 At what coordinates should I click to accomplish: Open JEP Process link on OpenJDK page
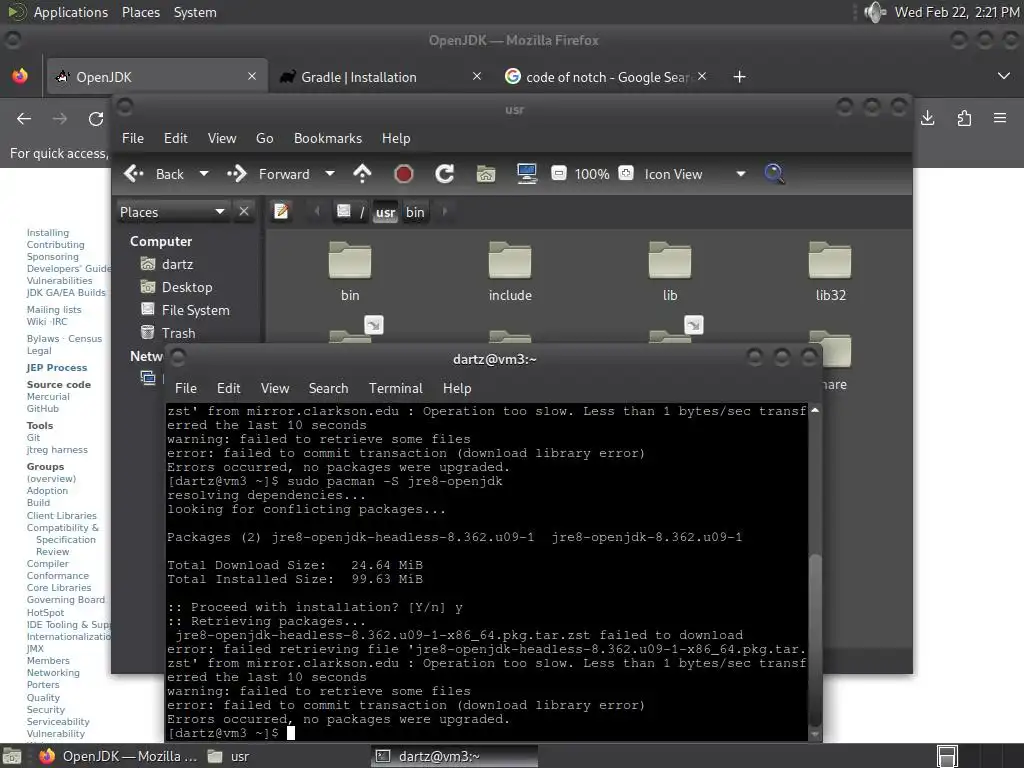coord(57,368)
